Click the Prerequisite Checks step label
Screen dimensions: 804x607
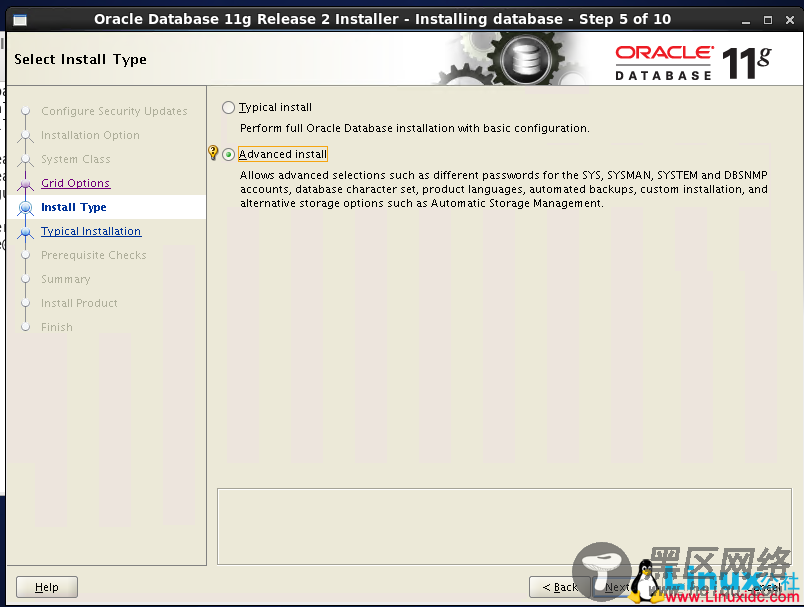(x=93, y=255)
